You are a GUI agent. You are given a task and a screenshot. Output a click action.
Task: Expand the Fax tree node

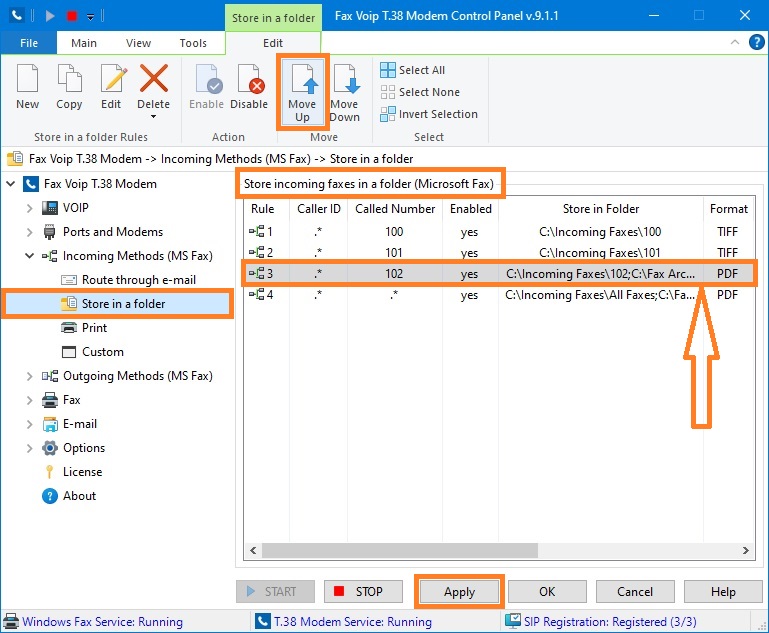click(29, 400)
